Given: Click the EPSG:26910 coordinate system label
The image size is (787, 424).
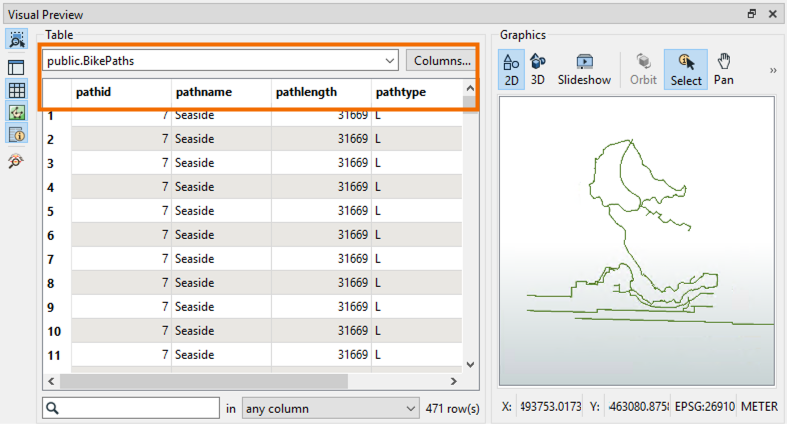Looking at the screenshot, I should pyautogui.click(x=704, y=406).
